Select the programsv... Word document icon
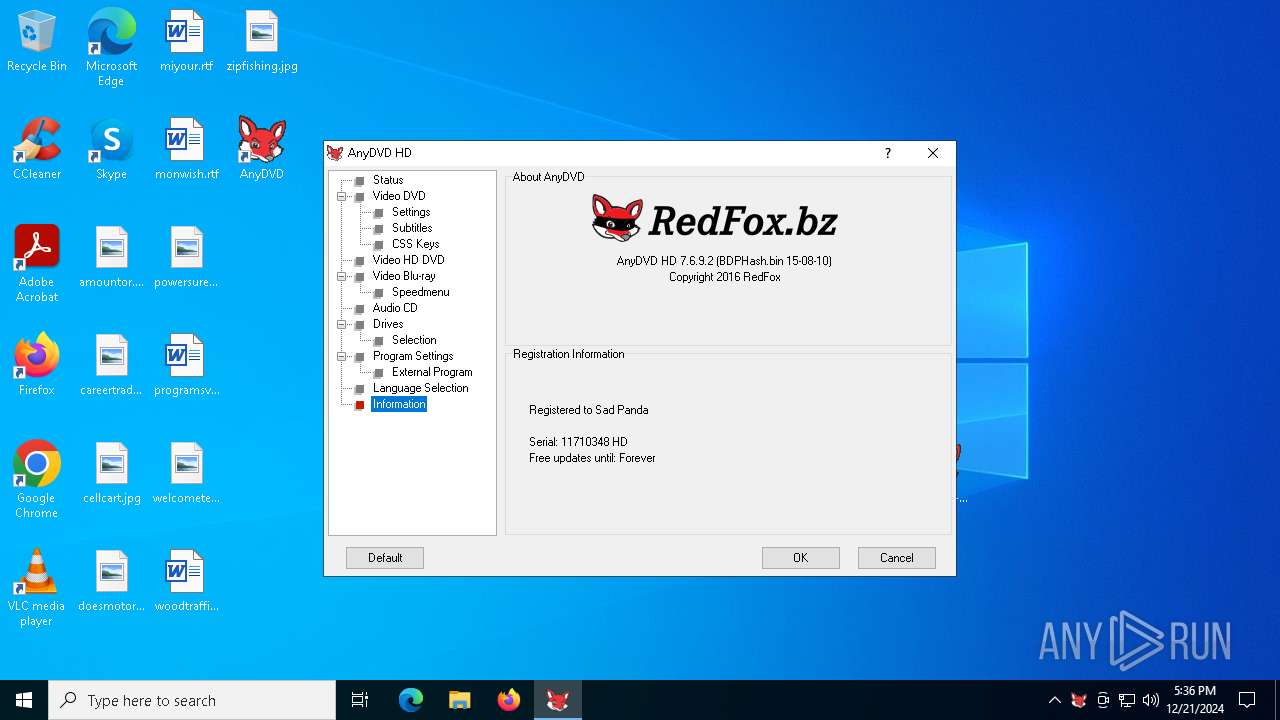 pos(186,366)
